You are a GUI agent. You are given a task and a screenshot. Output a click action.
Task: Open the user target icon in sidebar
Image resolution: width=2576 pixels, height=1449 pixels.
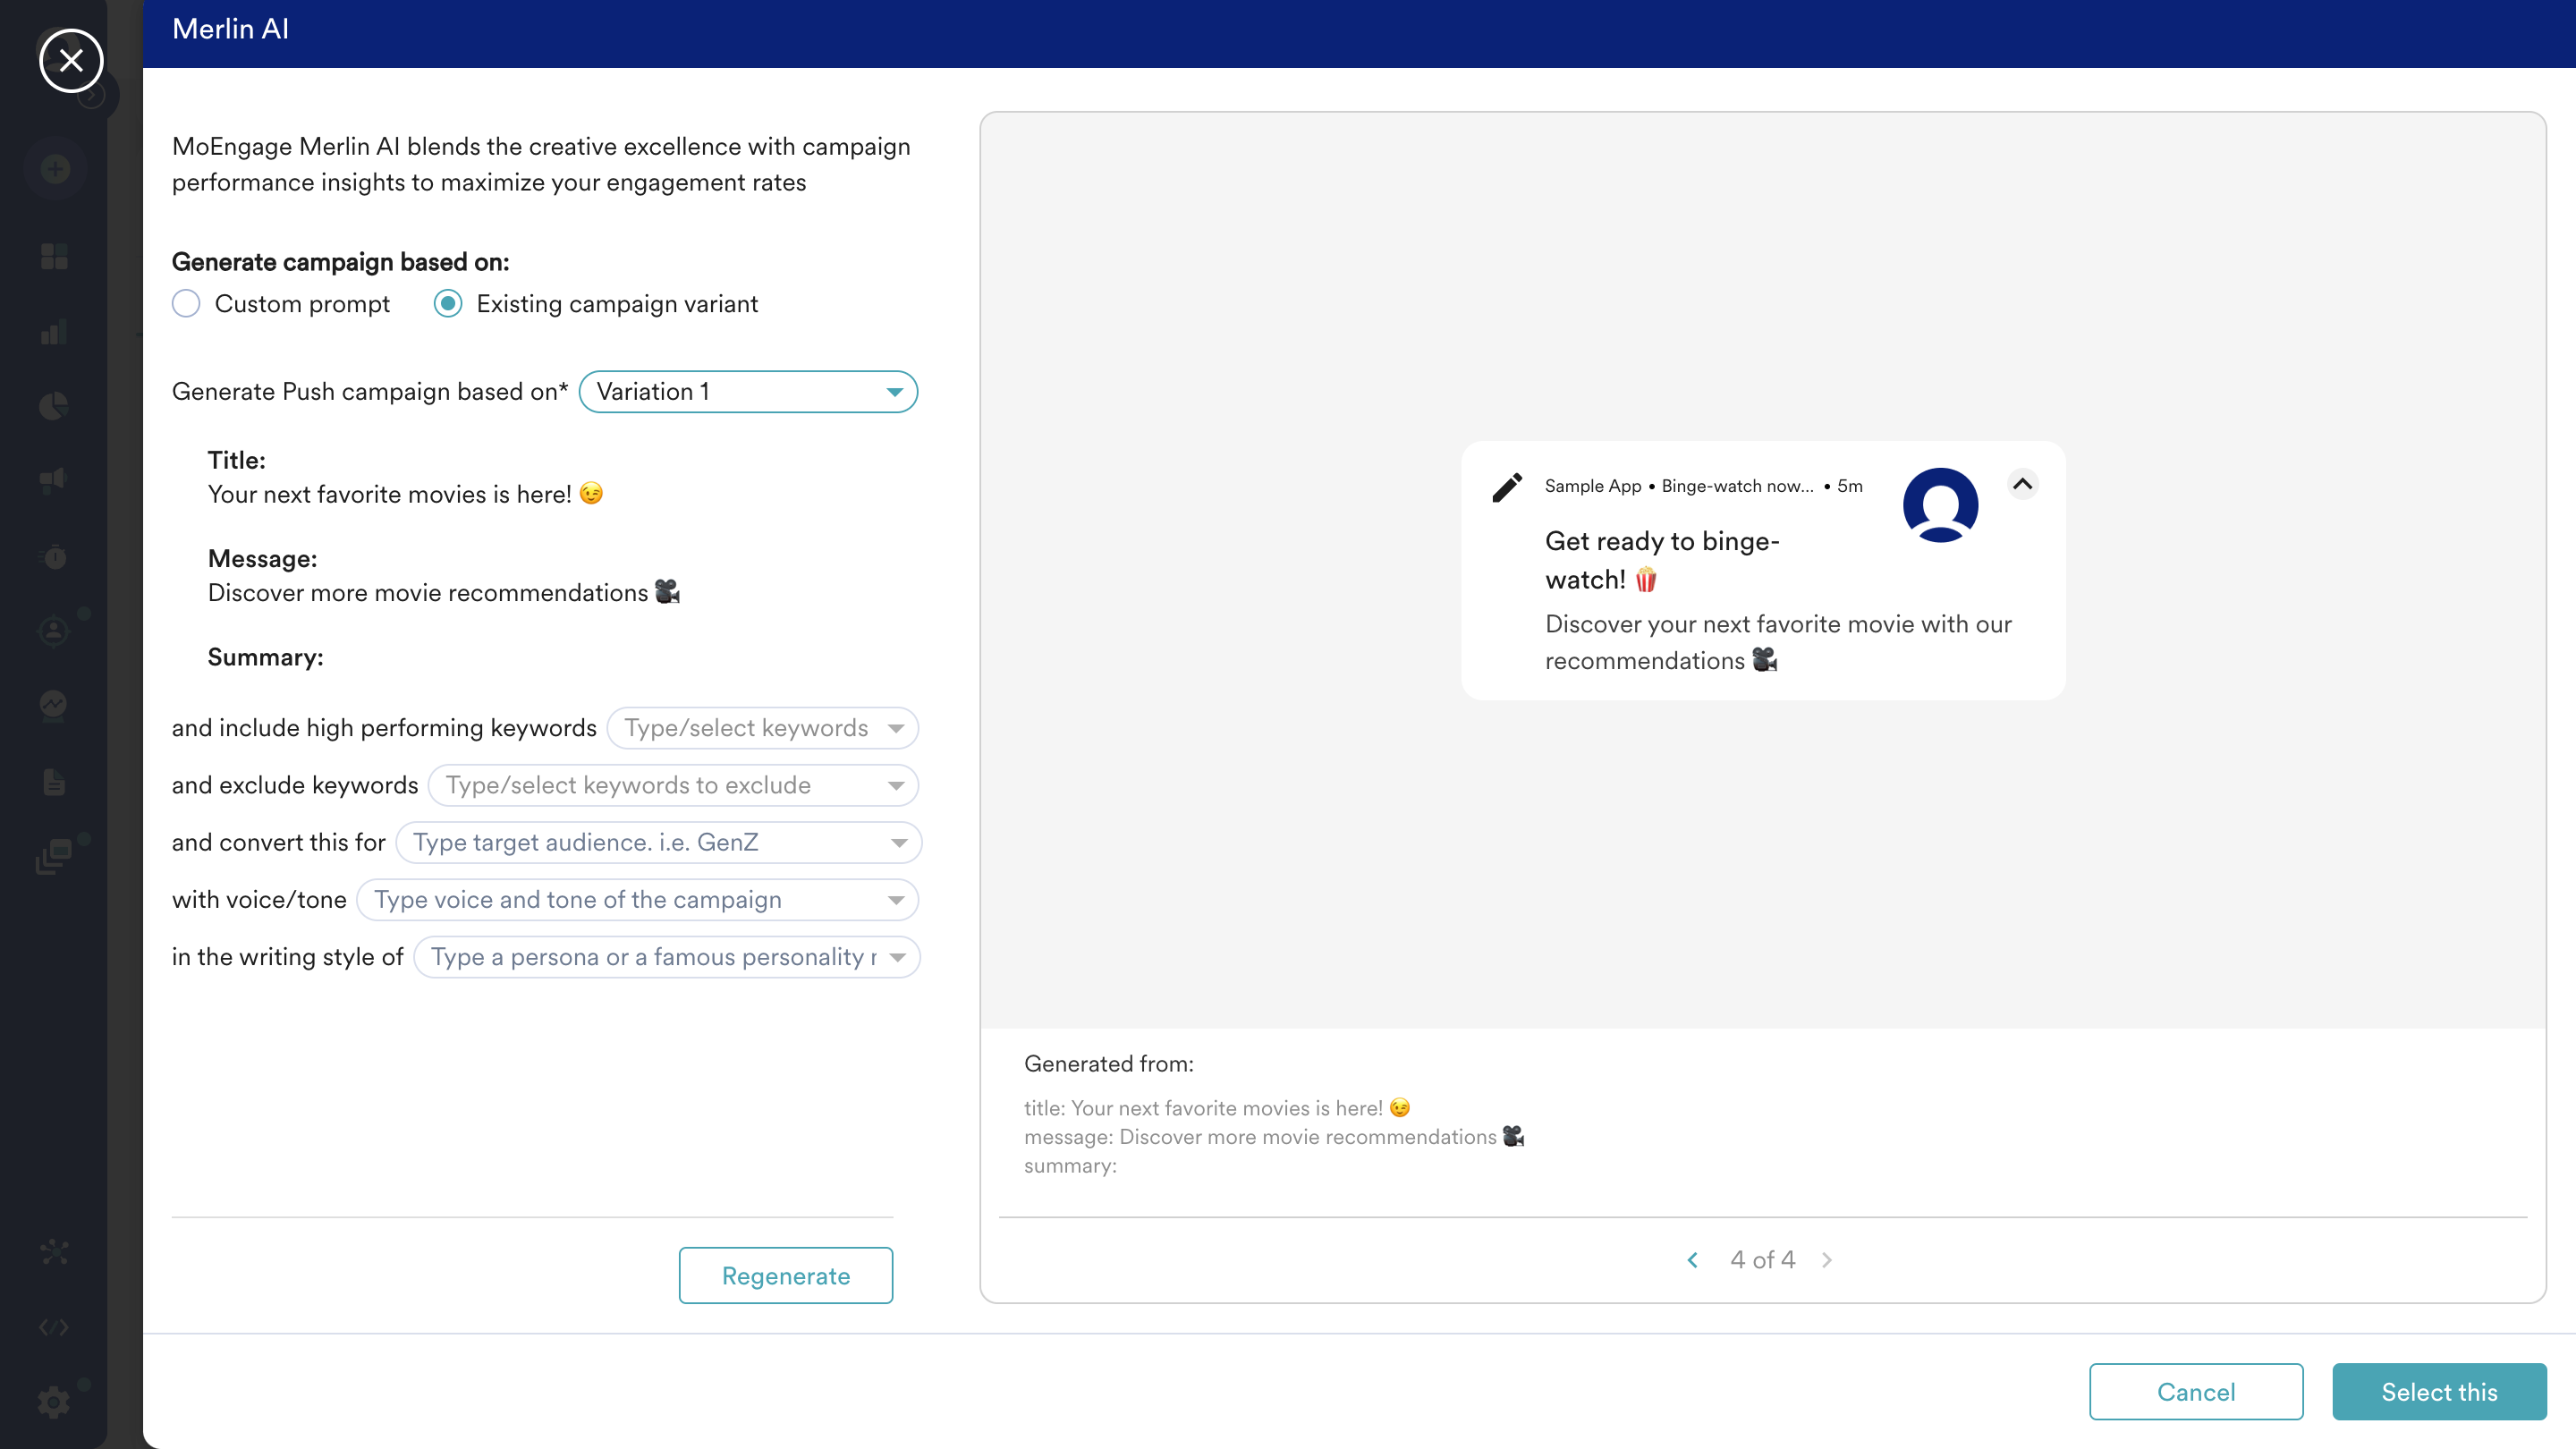[x=54, y=631]
